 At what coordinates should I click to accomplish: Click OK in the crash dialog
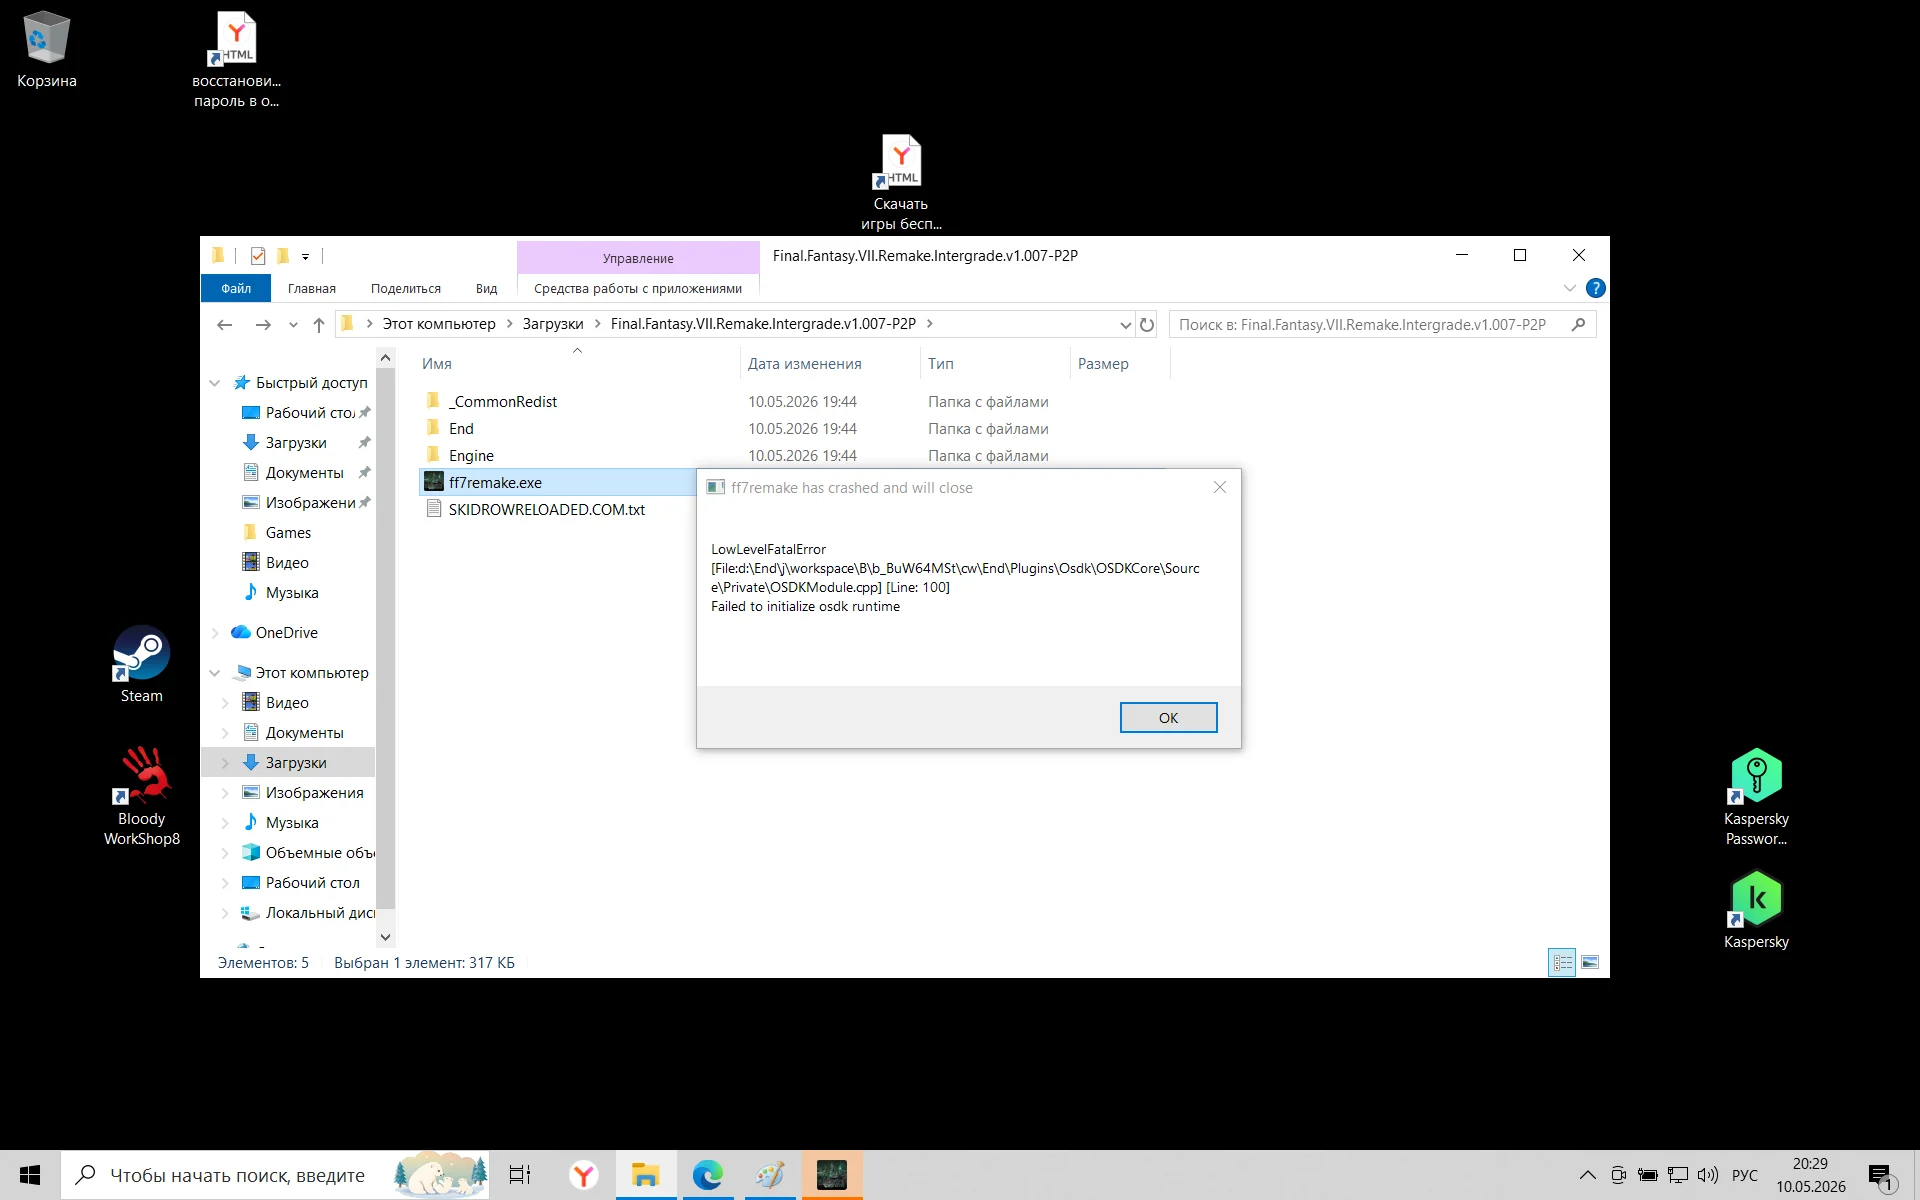pyautogui.click(x=1168, y=717)
